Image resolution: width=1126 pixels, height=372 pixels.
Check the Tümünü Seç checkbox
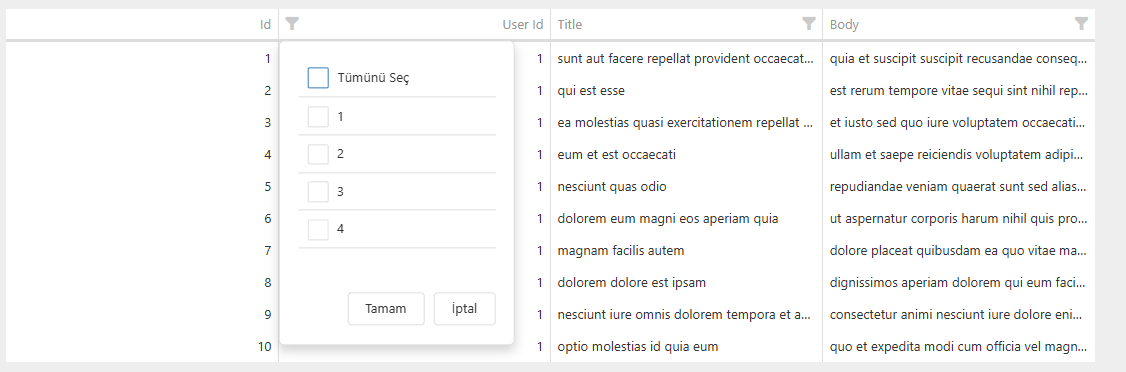coord(318,78)
